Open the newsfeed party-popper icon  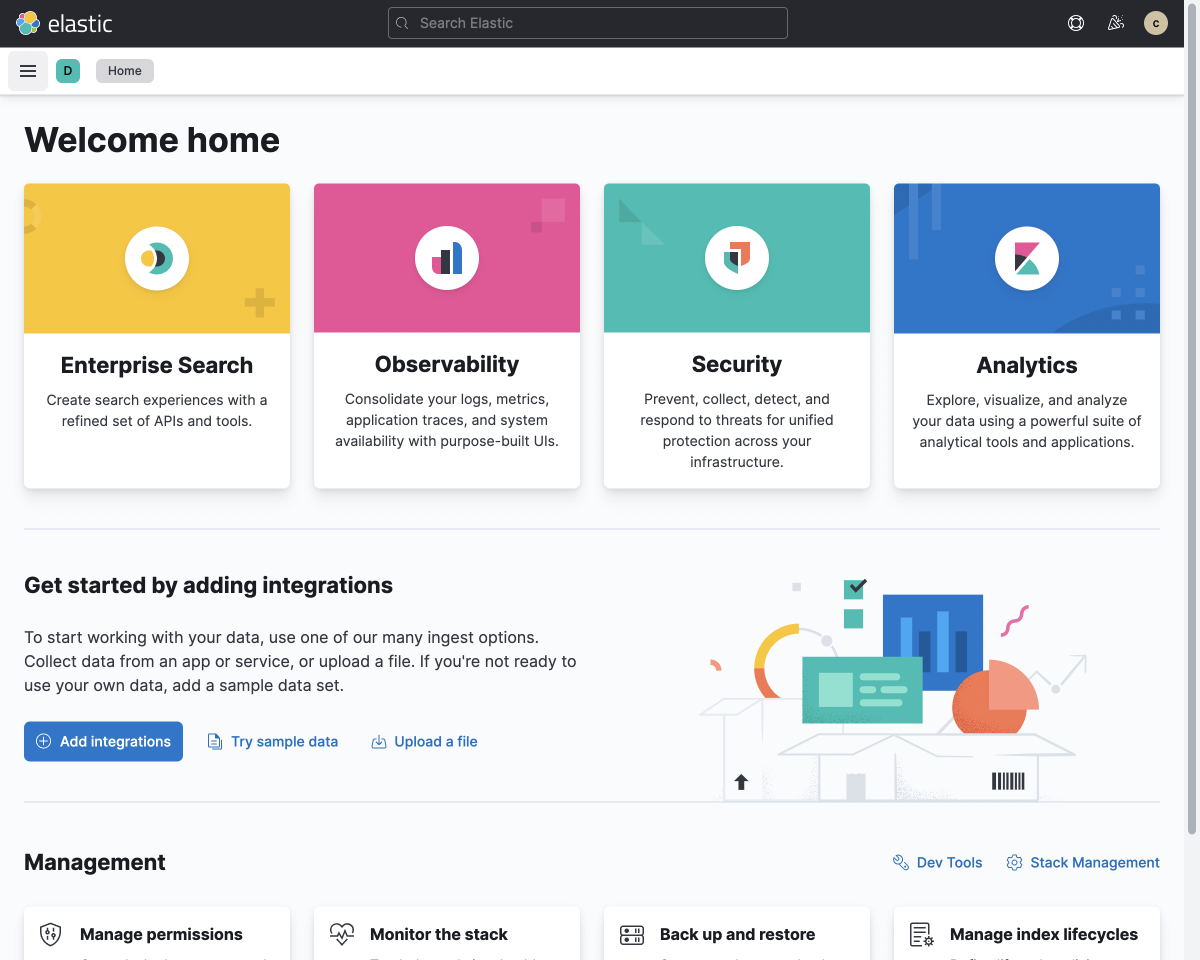(1116, 23)
